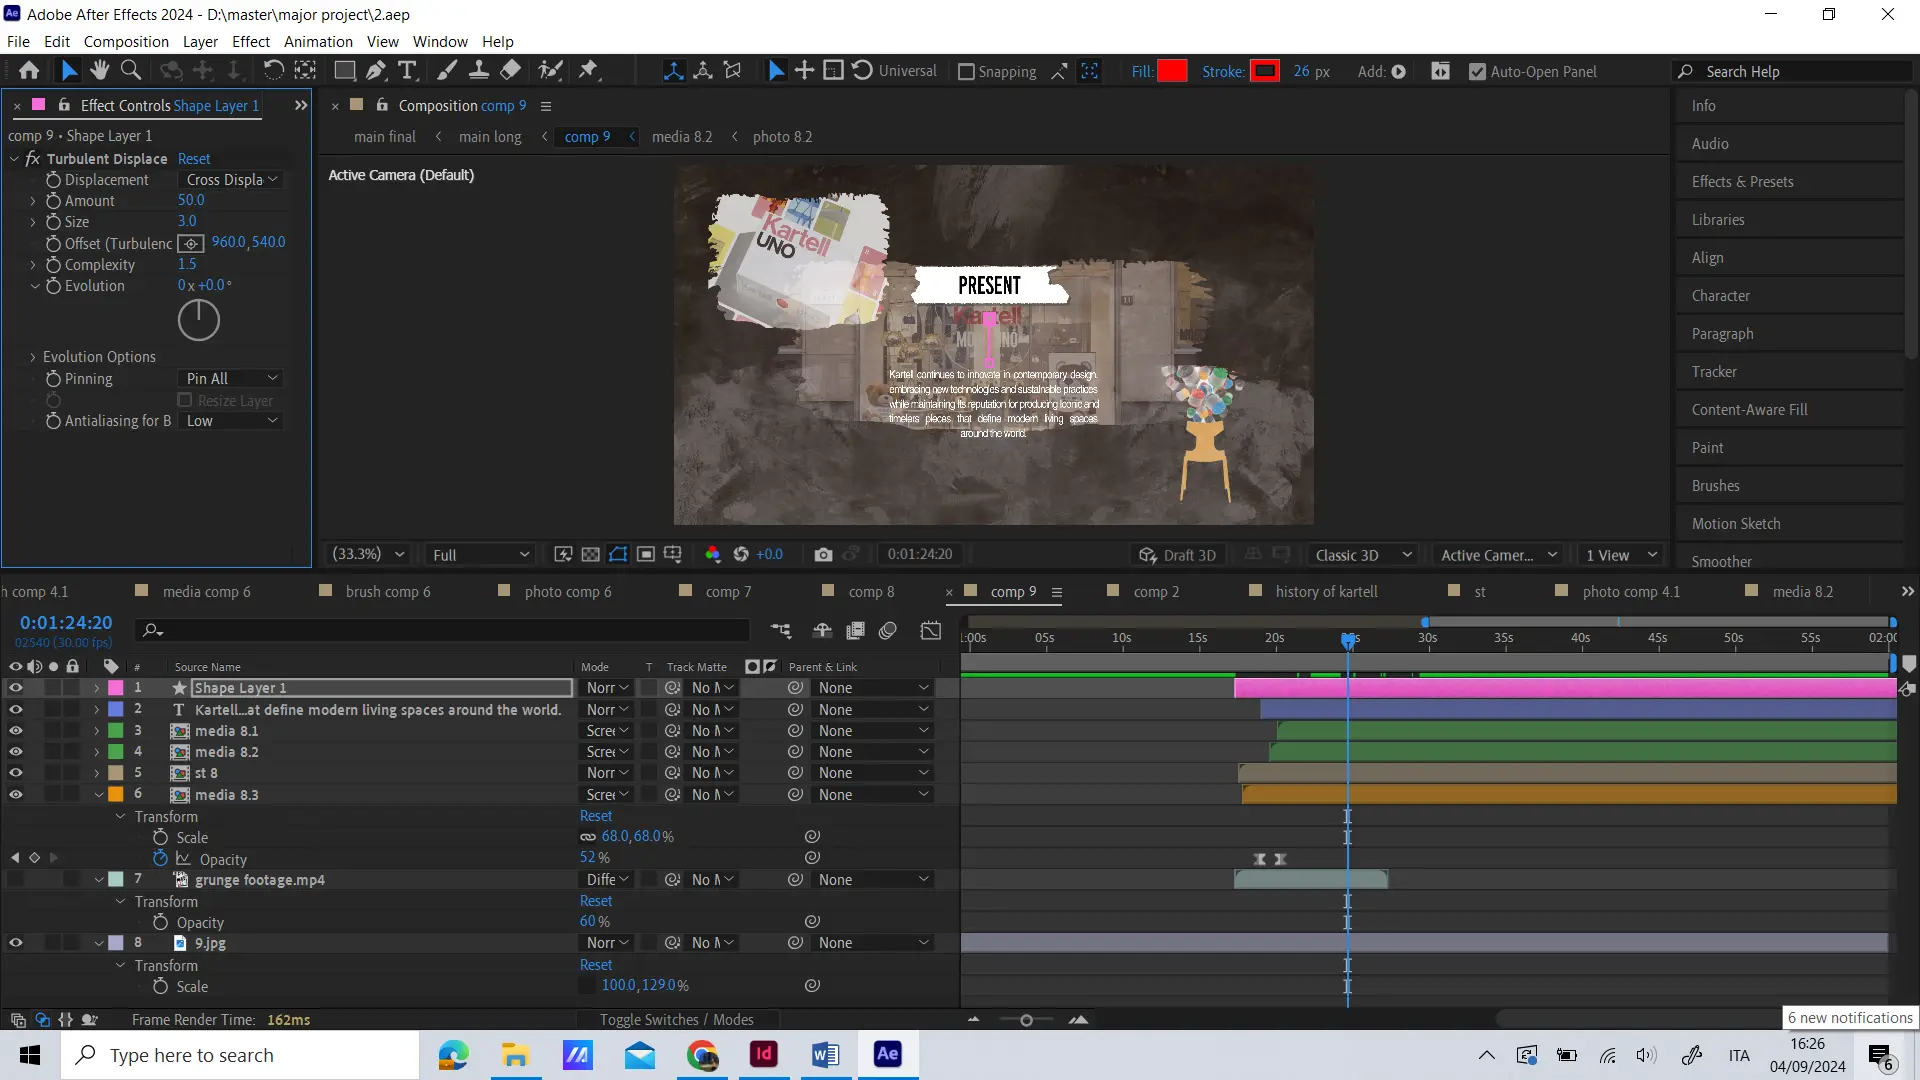Select the Rectangle shape tool
The width and height of the screenshot is (1920, 1080).
[344, 71]
